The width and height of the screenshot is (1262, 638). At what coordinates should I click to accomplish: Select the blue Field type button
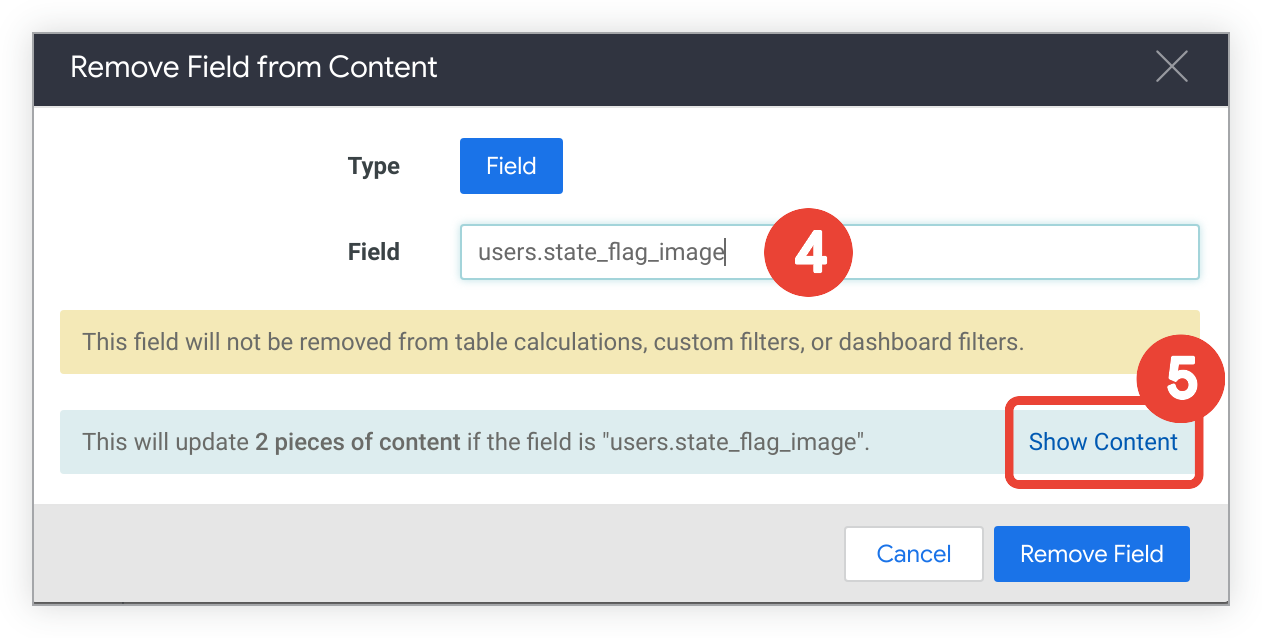tap(511, 166)
